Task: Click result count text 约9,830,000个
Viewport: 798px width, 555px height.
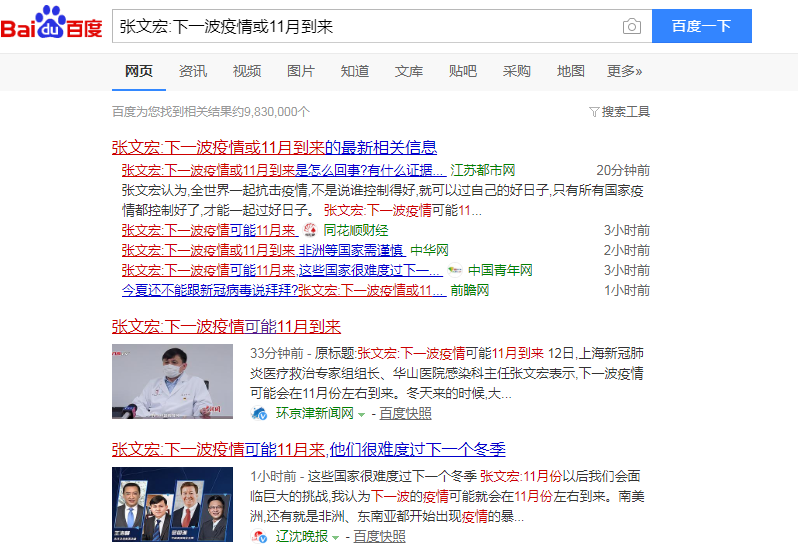Action: click(x=270, y=111)
